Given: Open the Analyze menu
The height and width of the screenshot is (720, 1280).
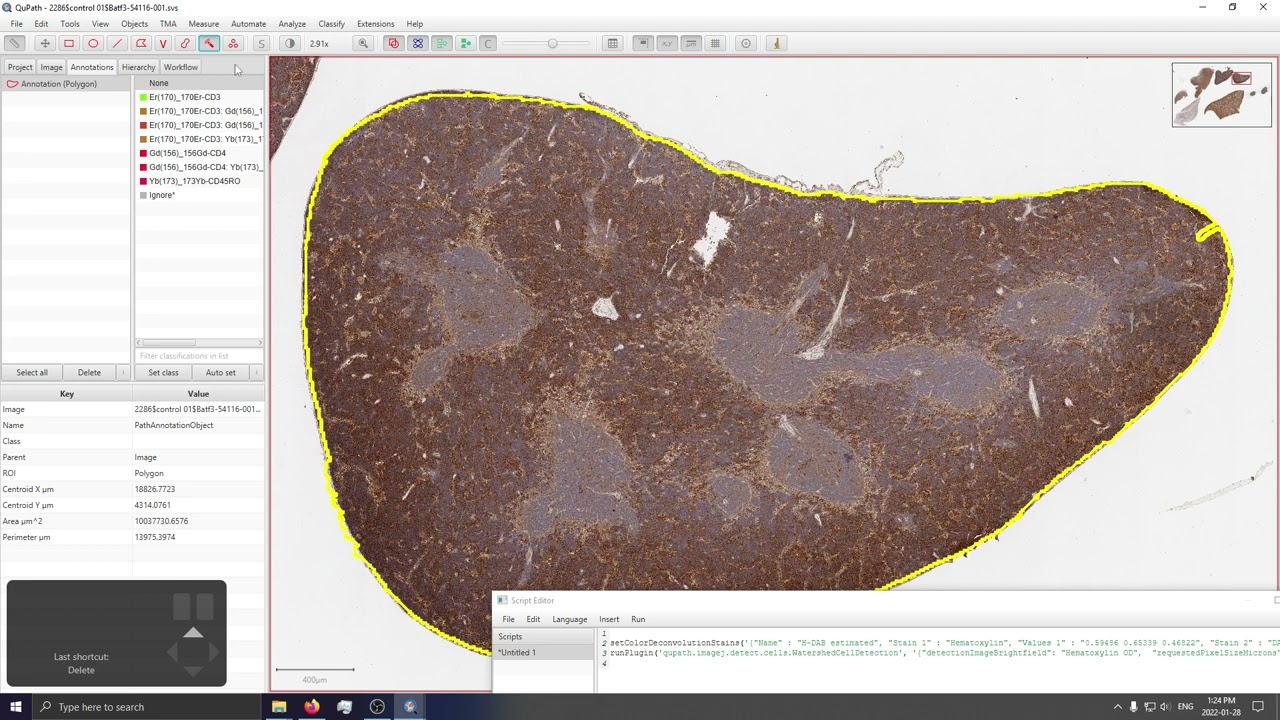Looking at the screenshot, I should point(292,24).
